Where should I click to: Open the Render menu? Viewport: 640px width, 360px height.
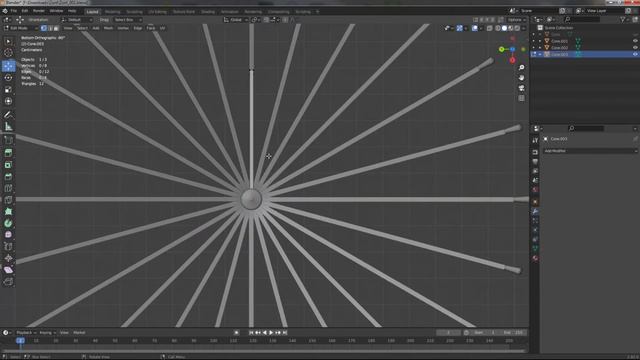[39, 11]
